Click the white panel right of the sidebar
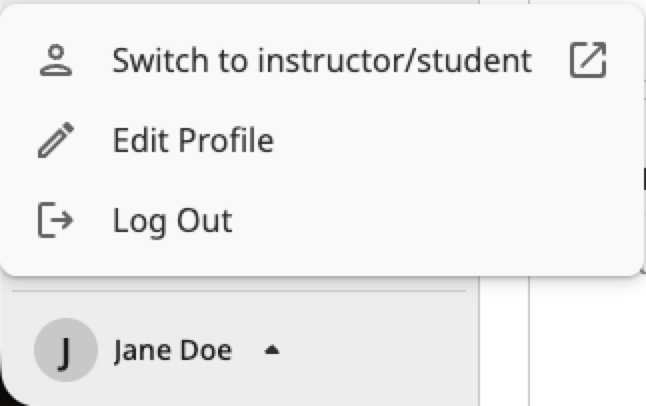Image resolution: width=646 pixels, height=406 pixels. click(588, 342)
